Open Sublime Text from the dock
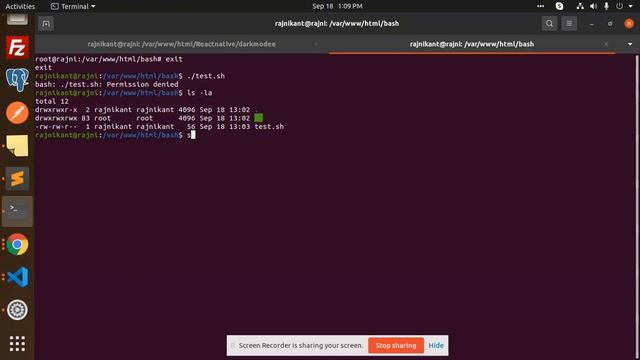Viewport: 640px width, 360px height. tap(17, 178)
